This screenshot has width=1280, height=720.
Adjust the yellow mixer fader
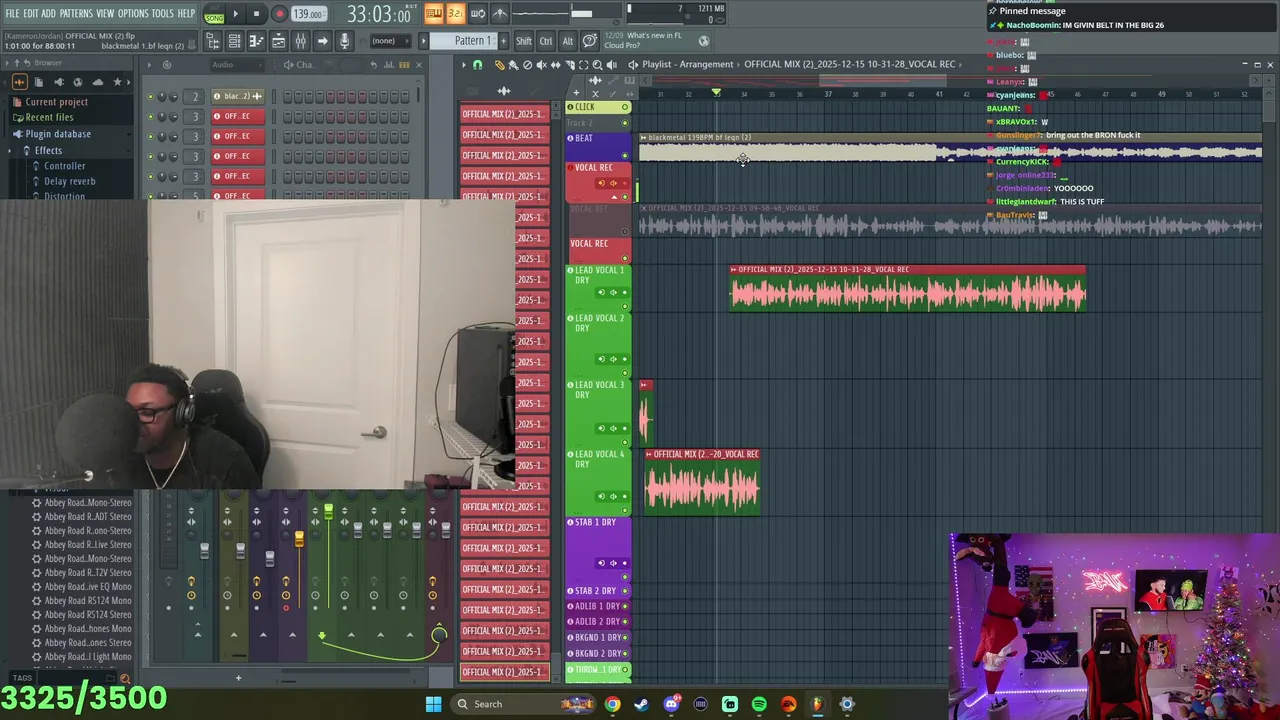coord(299,540)
